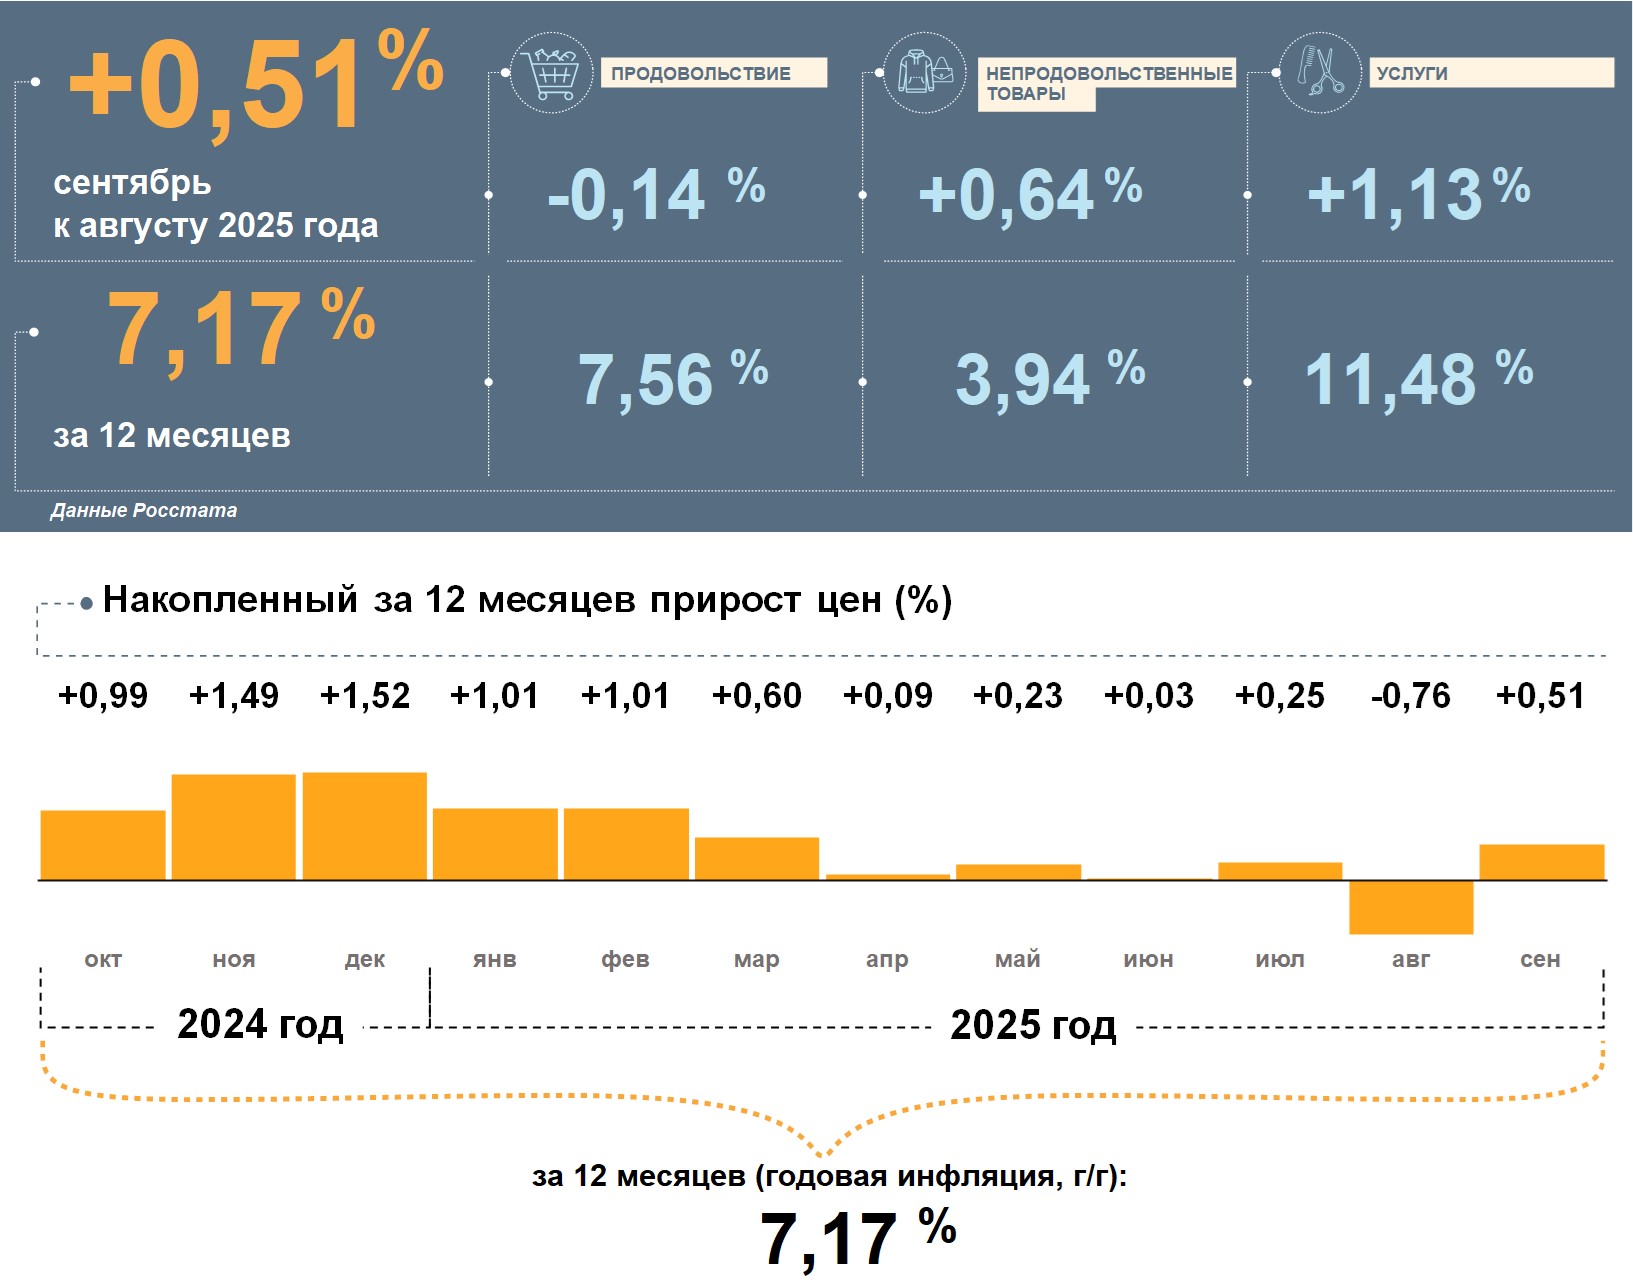This screenshot has width=1633, height=1285.
Task: Click the negative August bar below axis
Action: 1411,907
